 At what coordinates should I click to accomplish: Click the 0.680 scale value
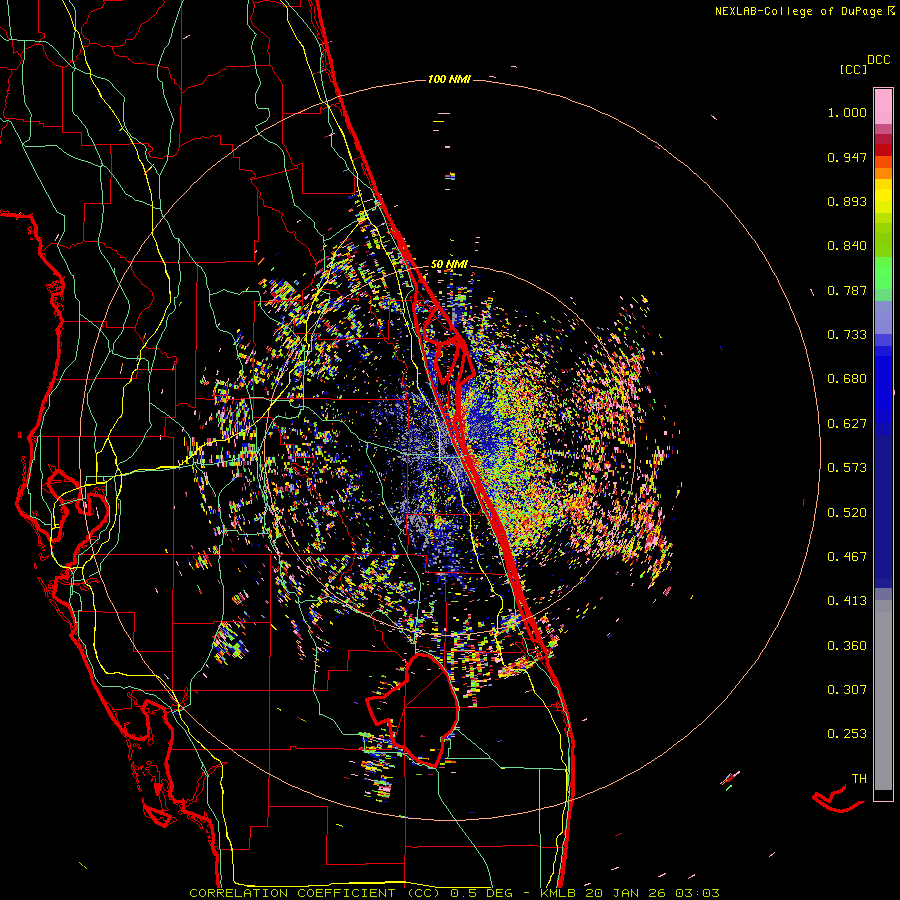pyautogui.click(x=847, y=379)
